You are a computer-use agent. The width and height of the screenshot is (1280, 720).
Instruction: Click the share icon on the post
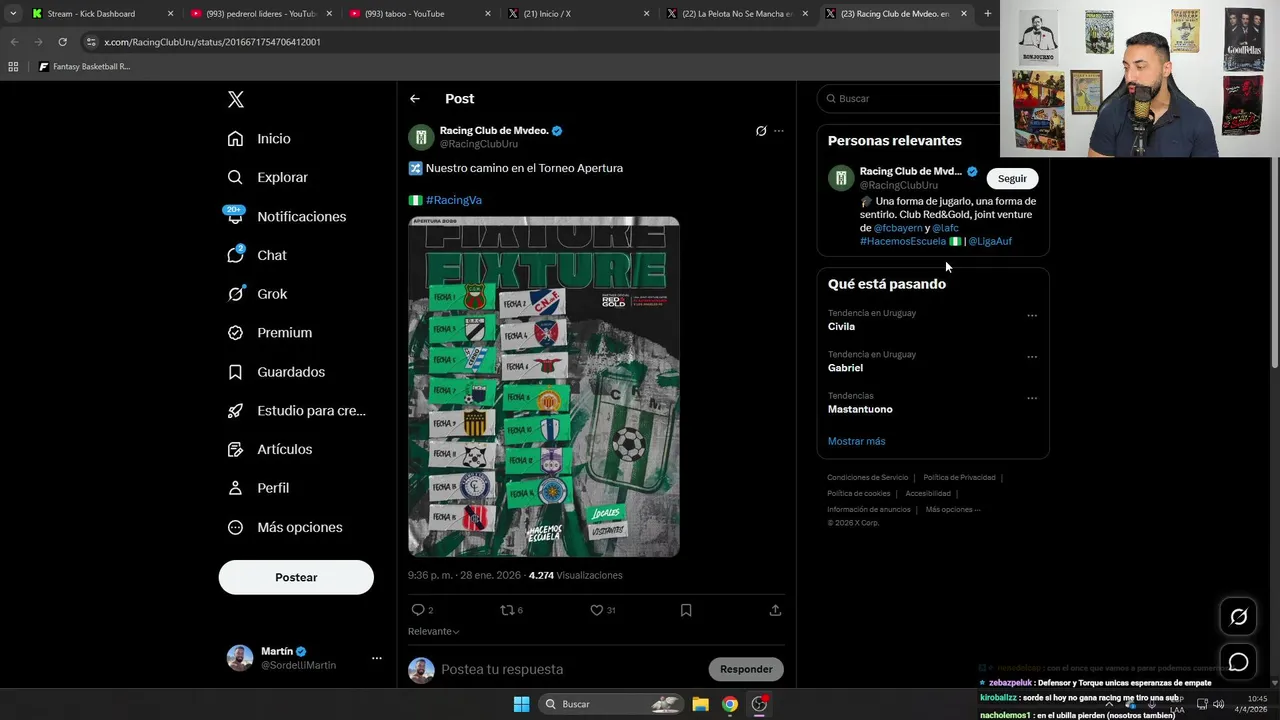pos(775,610)
